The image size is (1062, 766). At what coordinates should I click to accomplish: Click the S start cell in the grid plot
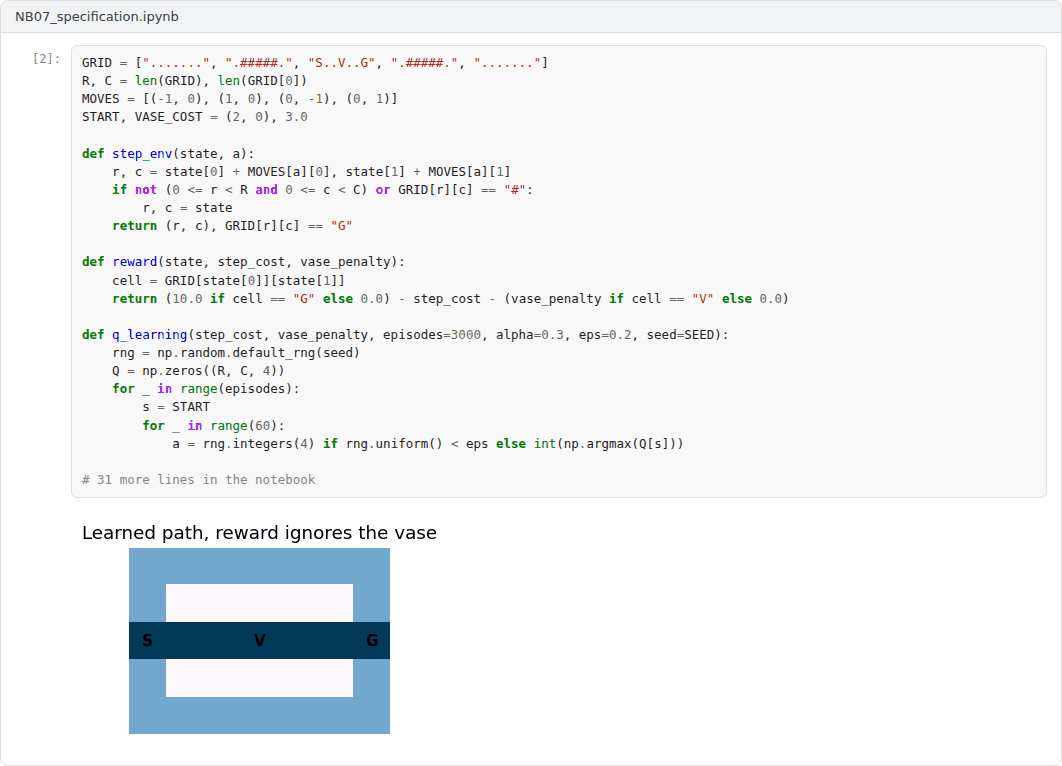click(x=148, y=640)
